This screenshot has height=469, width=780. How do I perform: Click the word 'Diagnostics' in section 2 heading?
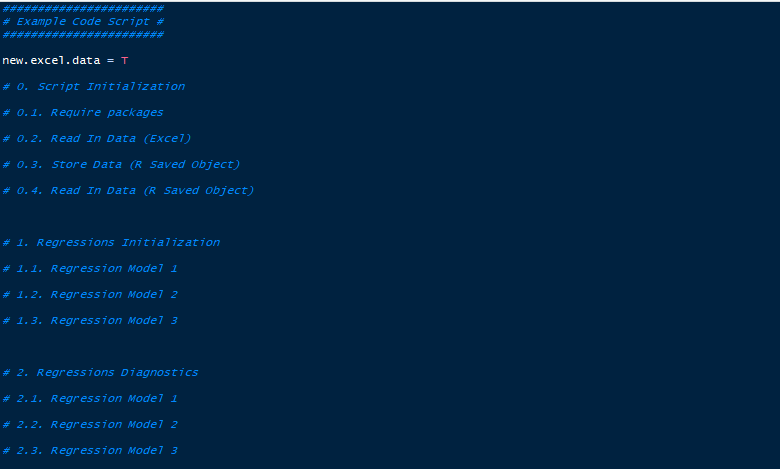pyautogui.click(x=159, y=373)
